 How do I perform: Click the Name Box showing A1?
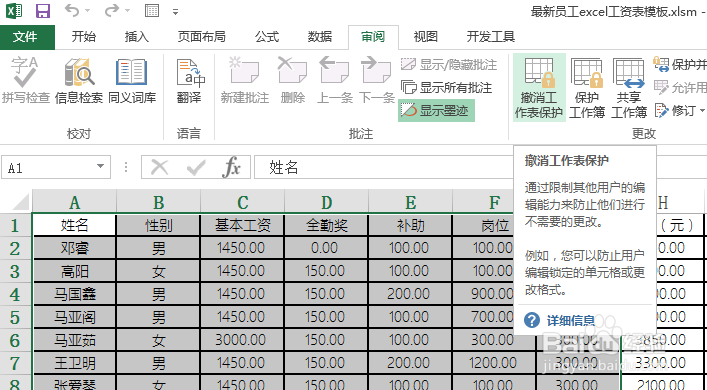pyautogui.click(x=49, y=167)
